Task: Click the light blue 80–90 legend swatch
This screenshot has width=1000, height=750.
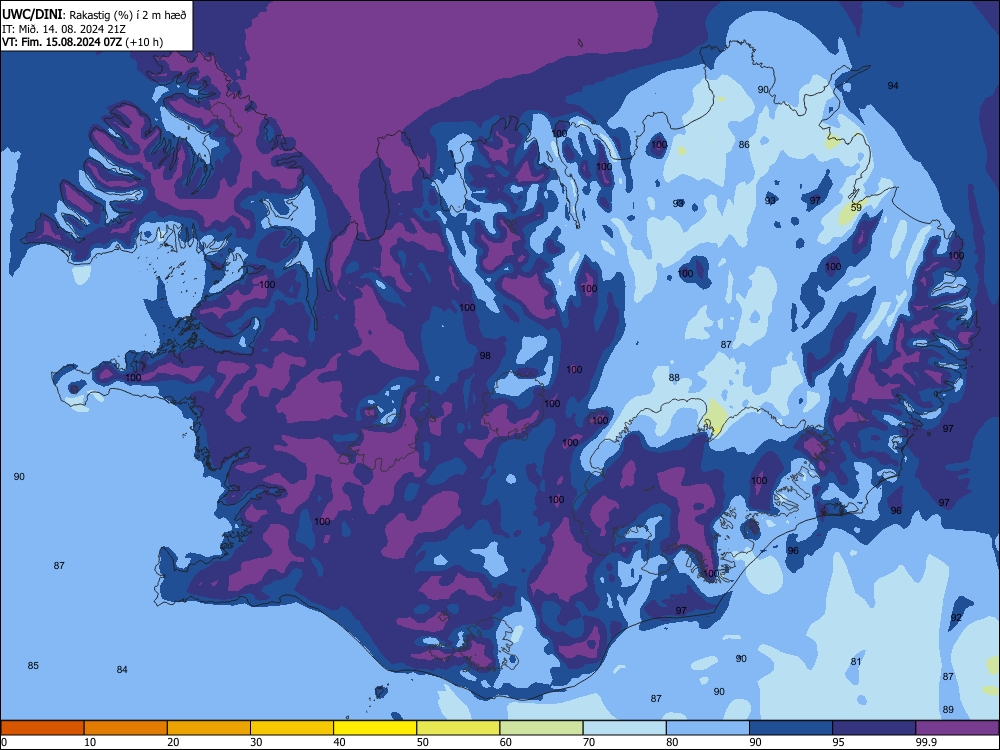Action: (x=708, y=728)
